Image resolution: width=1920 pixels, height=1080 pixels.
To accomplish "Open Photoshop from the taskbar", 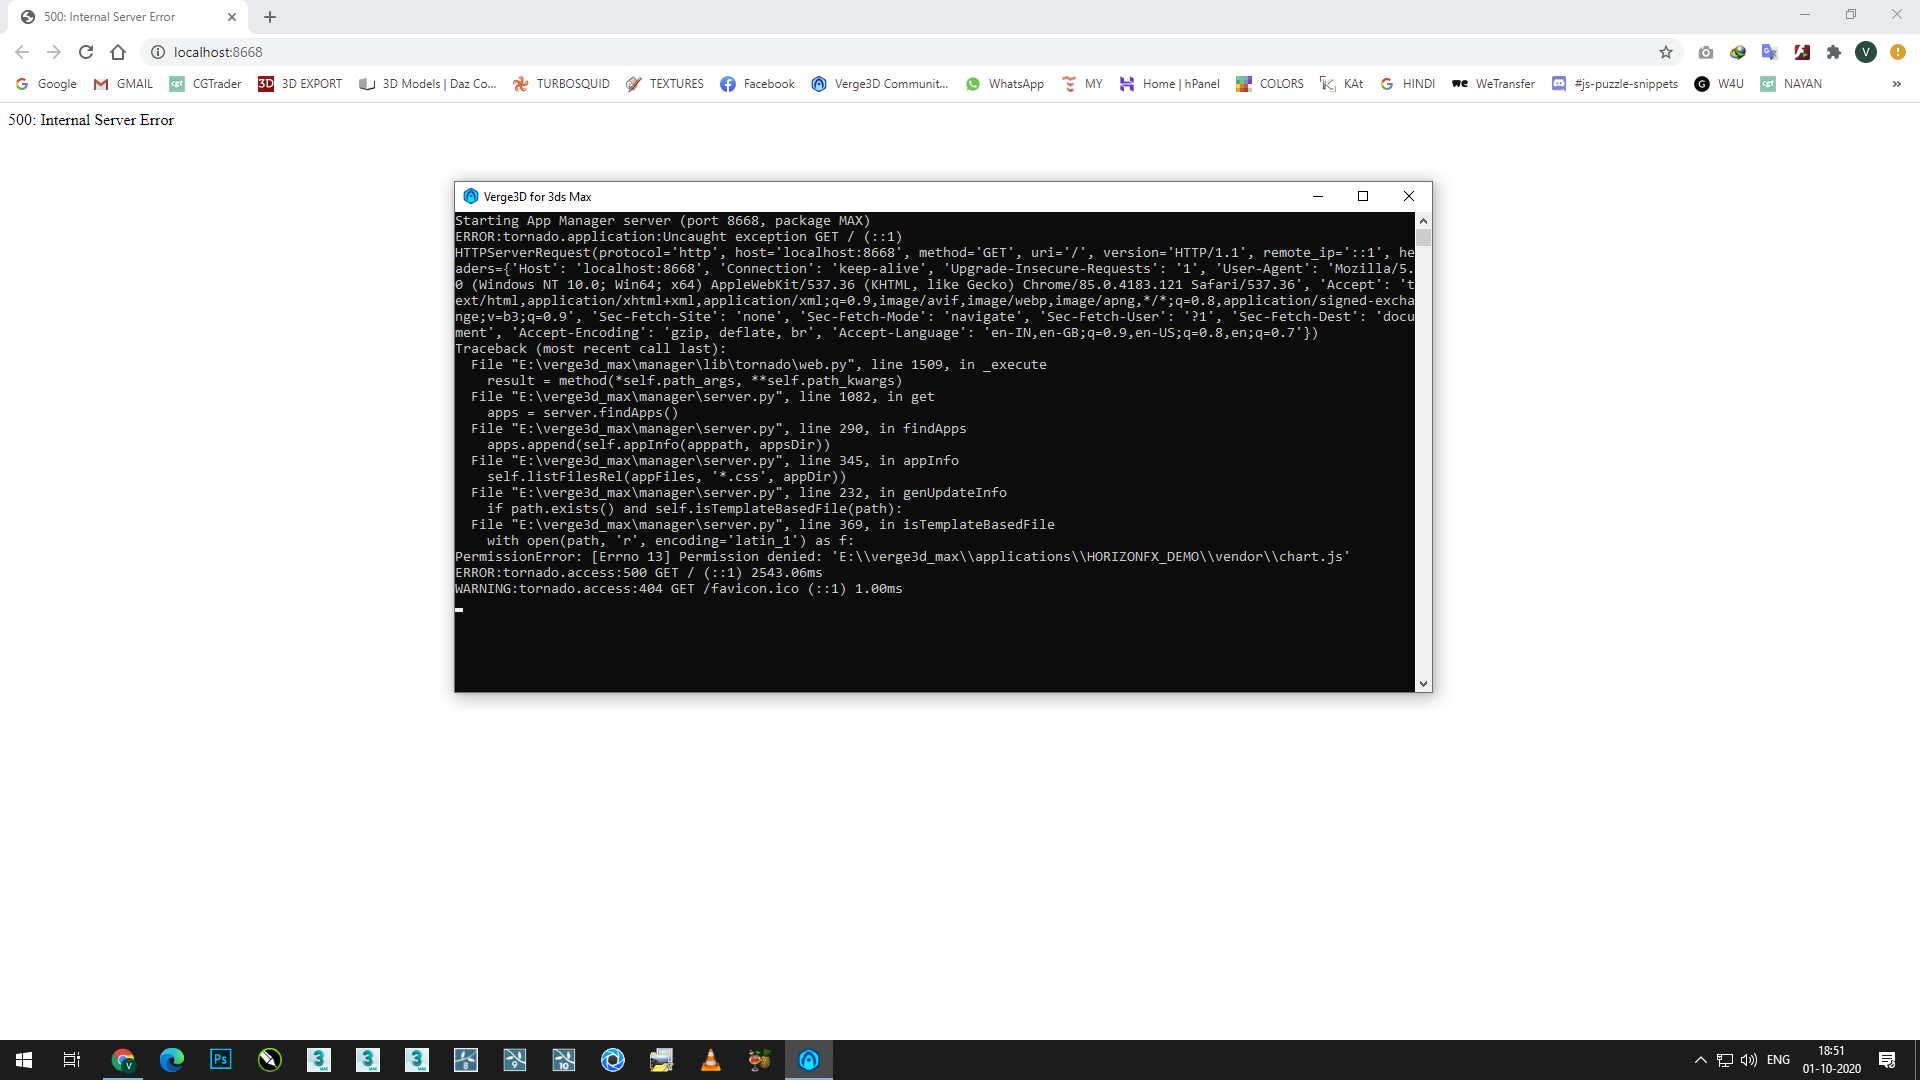I will click(221, 1060).
